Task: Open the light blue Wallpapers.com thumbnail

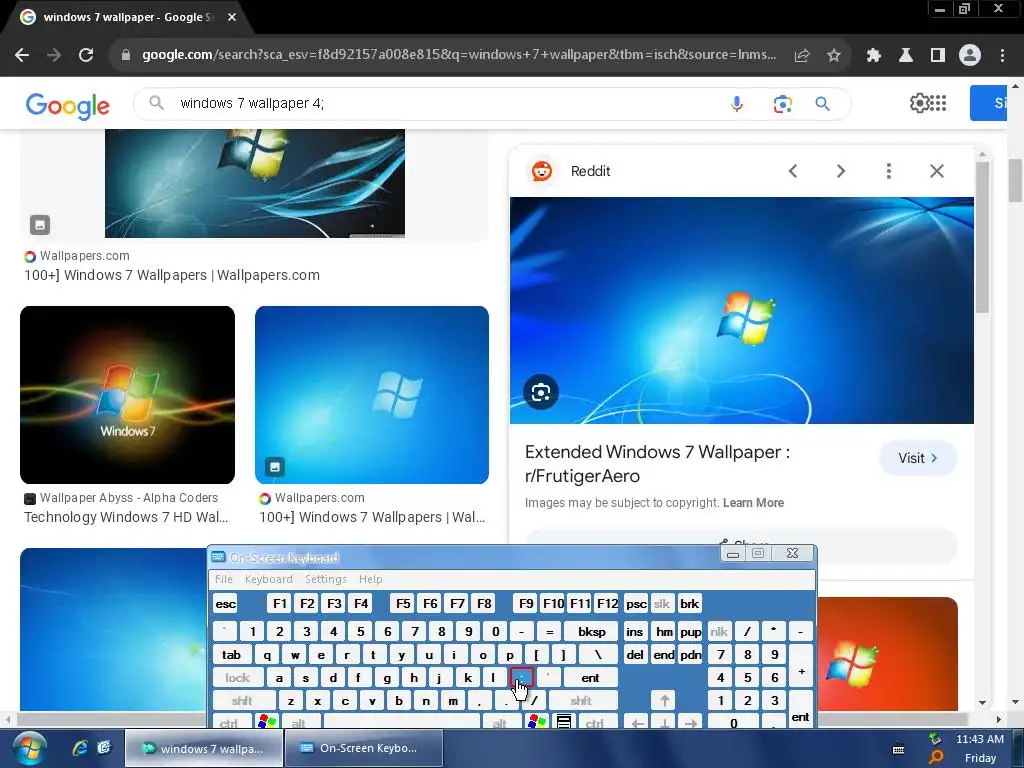Action: (372, 394)
